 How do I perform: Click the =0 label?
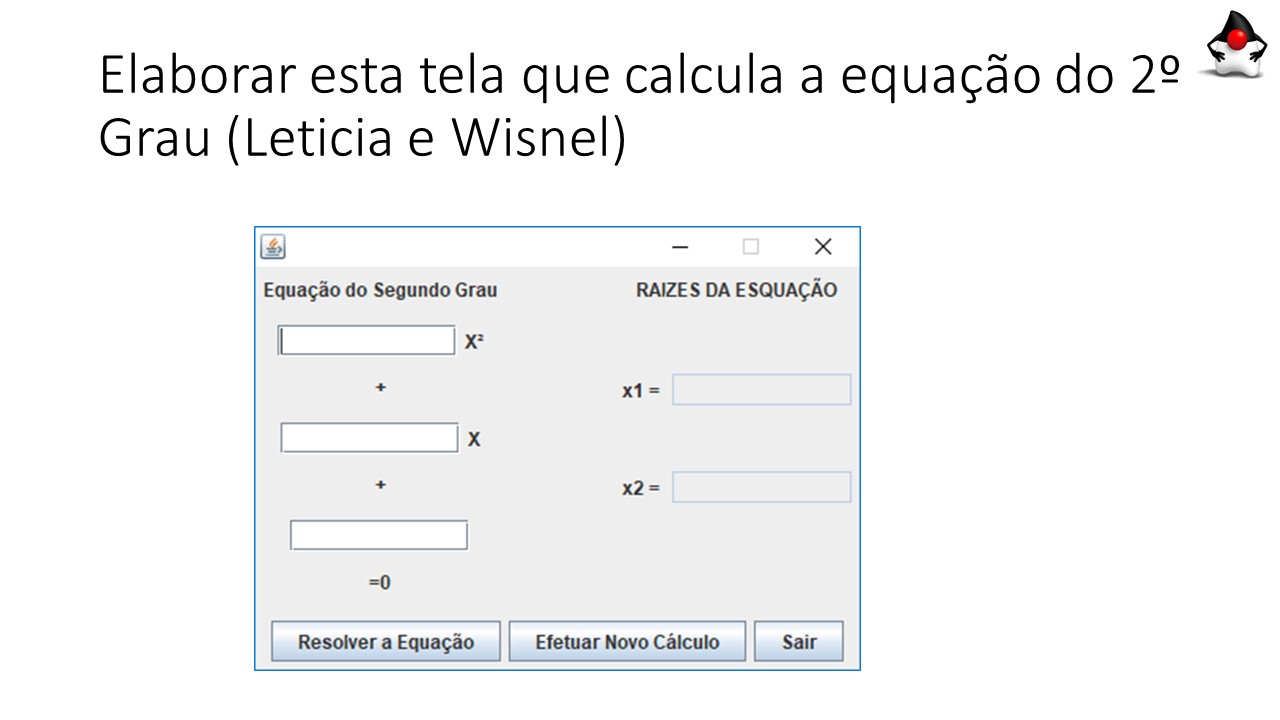380,582
